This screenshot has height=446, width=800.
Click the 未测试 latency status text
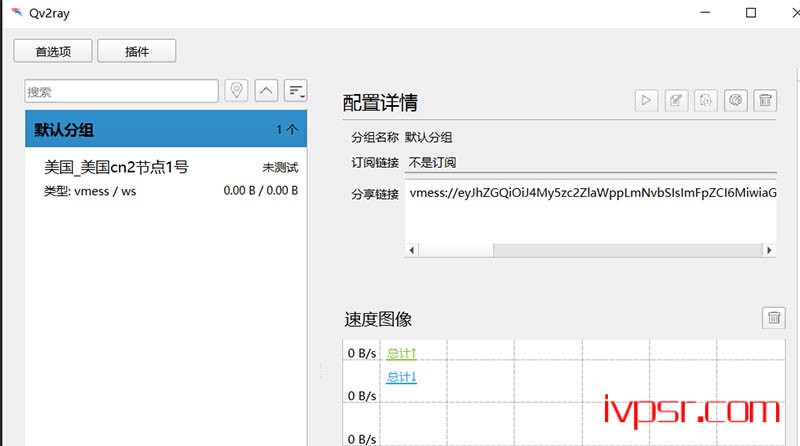280,167
